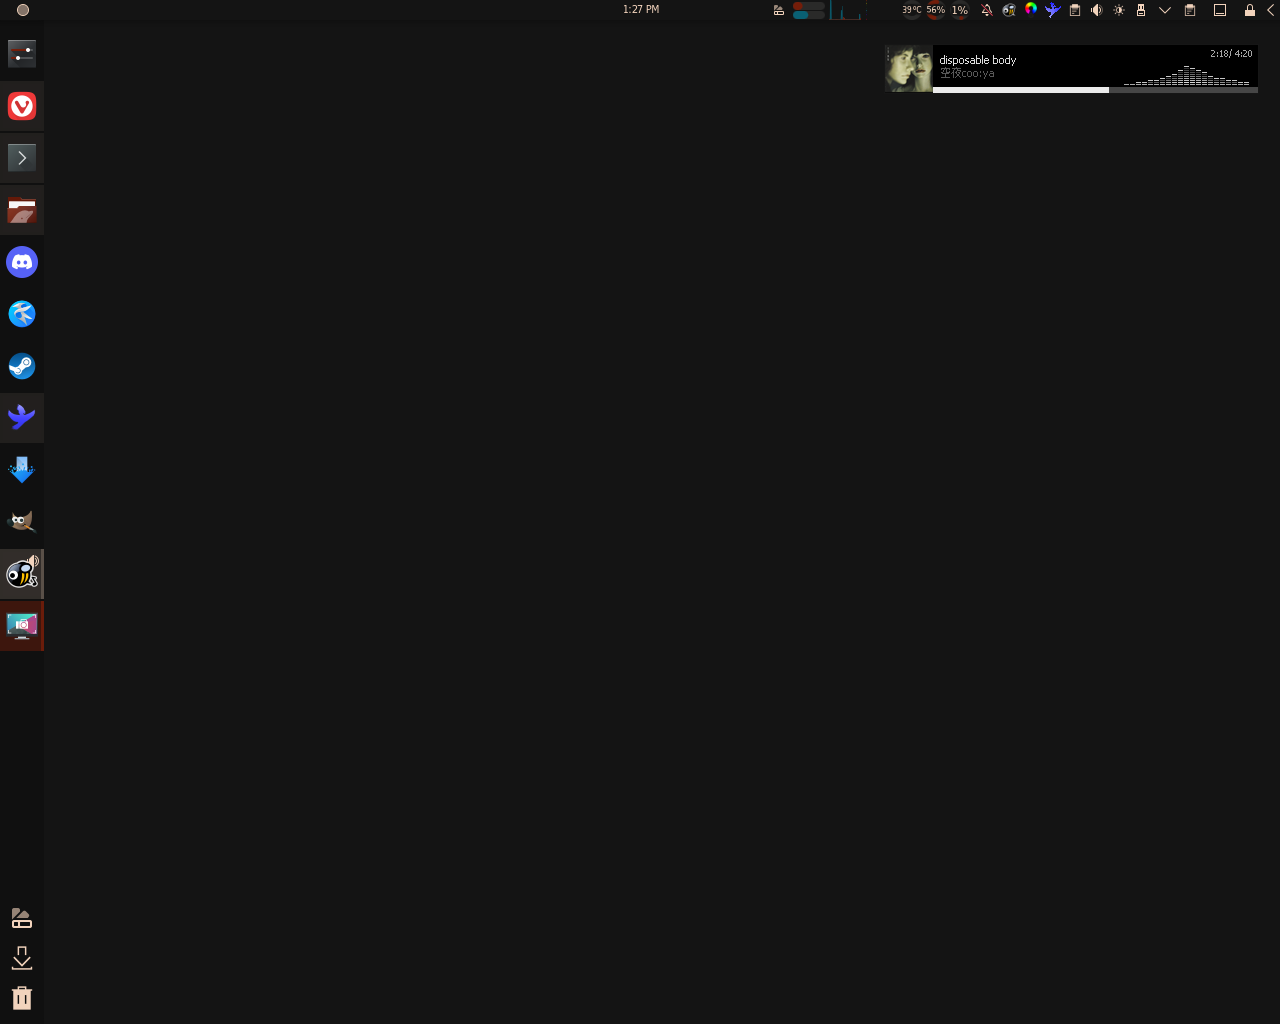1280x1024 pixels.
Task: Open the blue download arrow app in dock
Action: coord(22,470)
